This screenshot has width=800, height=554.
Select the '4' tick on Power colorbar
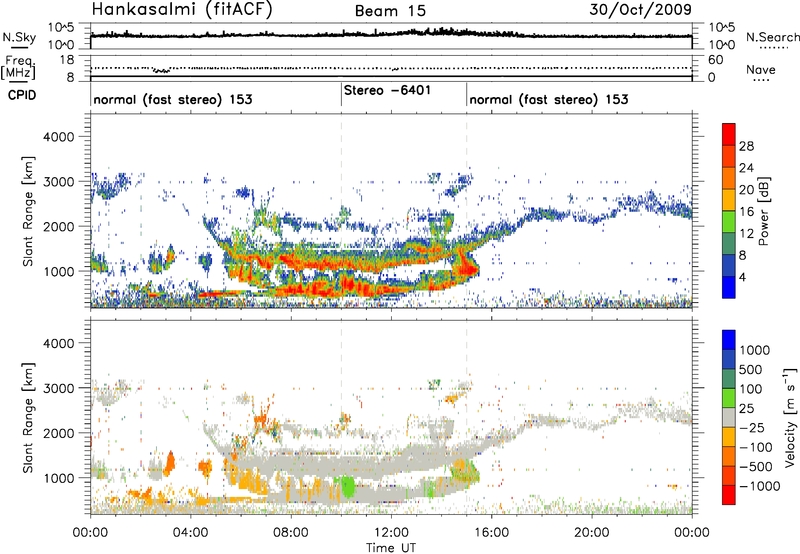pyautogui.click(x=743, y=277)
